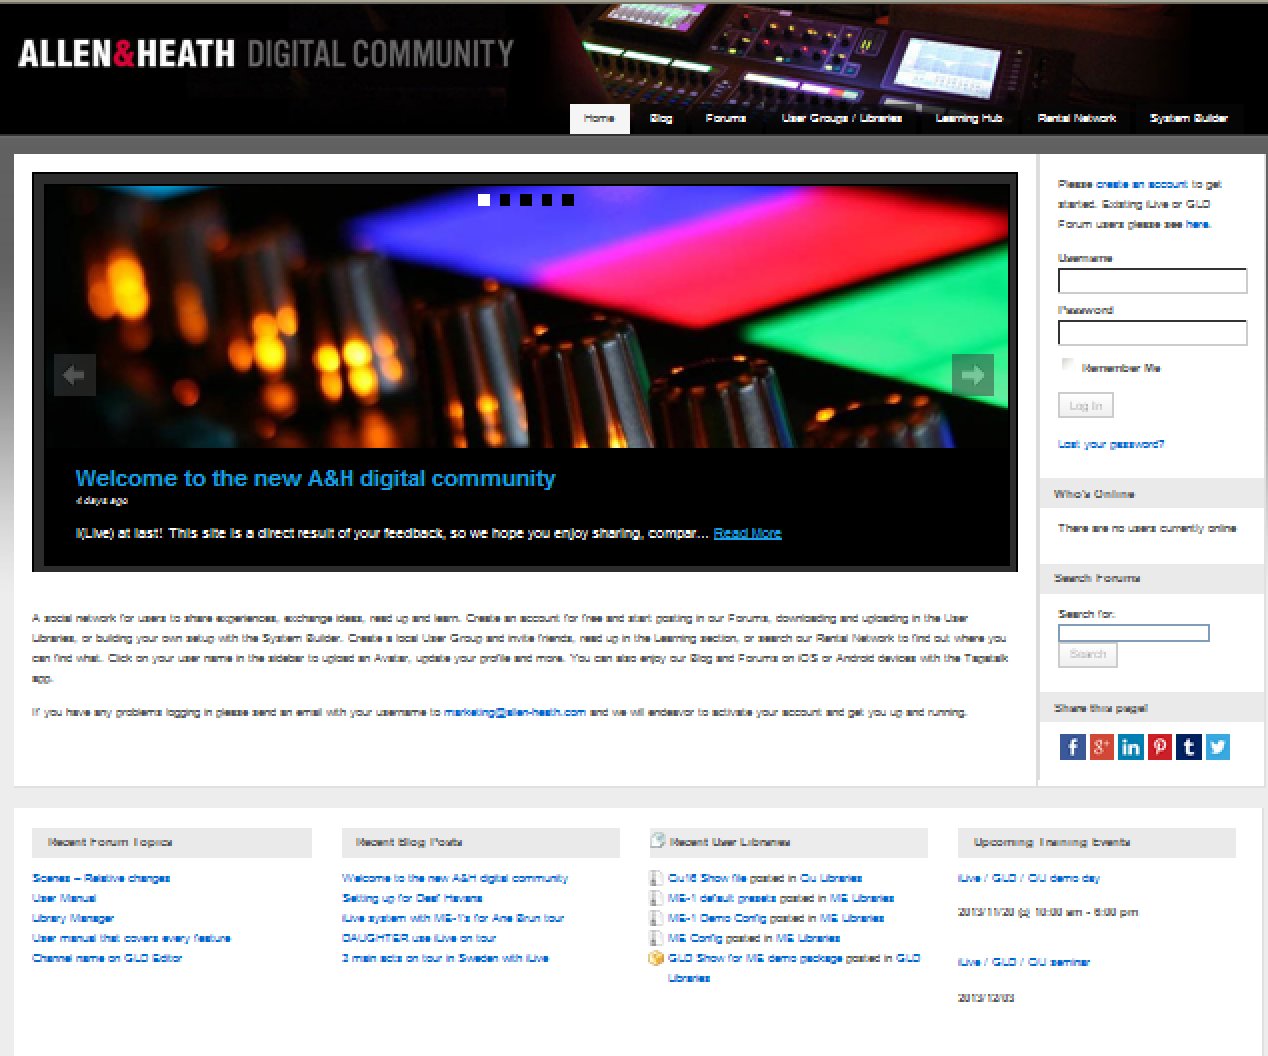Open 'User manual that covers every feature'
This screenshot has height=1056, width=1268.
click(131, 938)
